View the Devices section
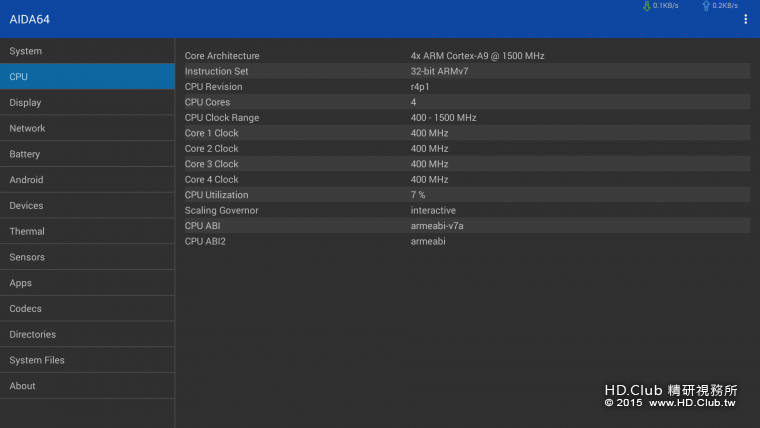Viewport: 760px width, 428px height. click(x=87, y=206)
